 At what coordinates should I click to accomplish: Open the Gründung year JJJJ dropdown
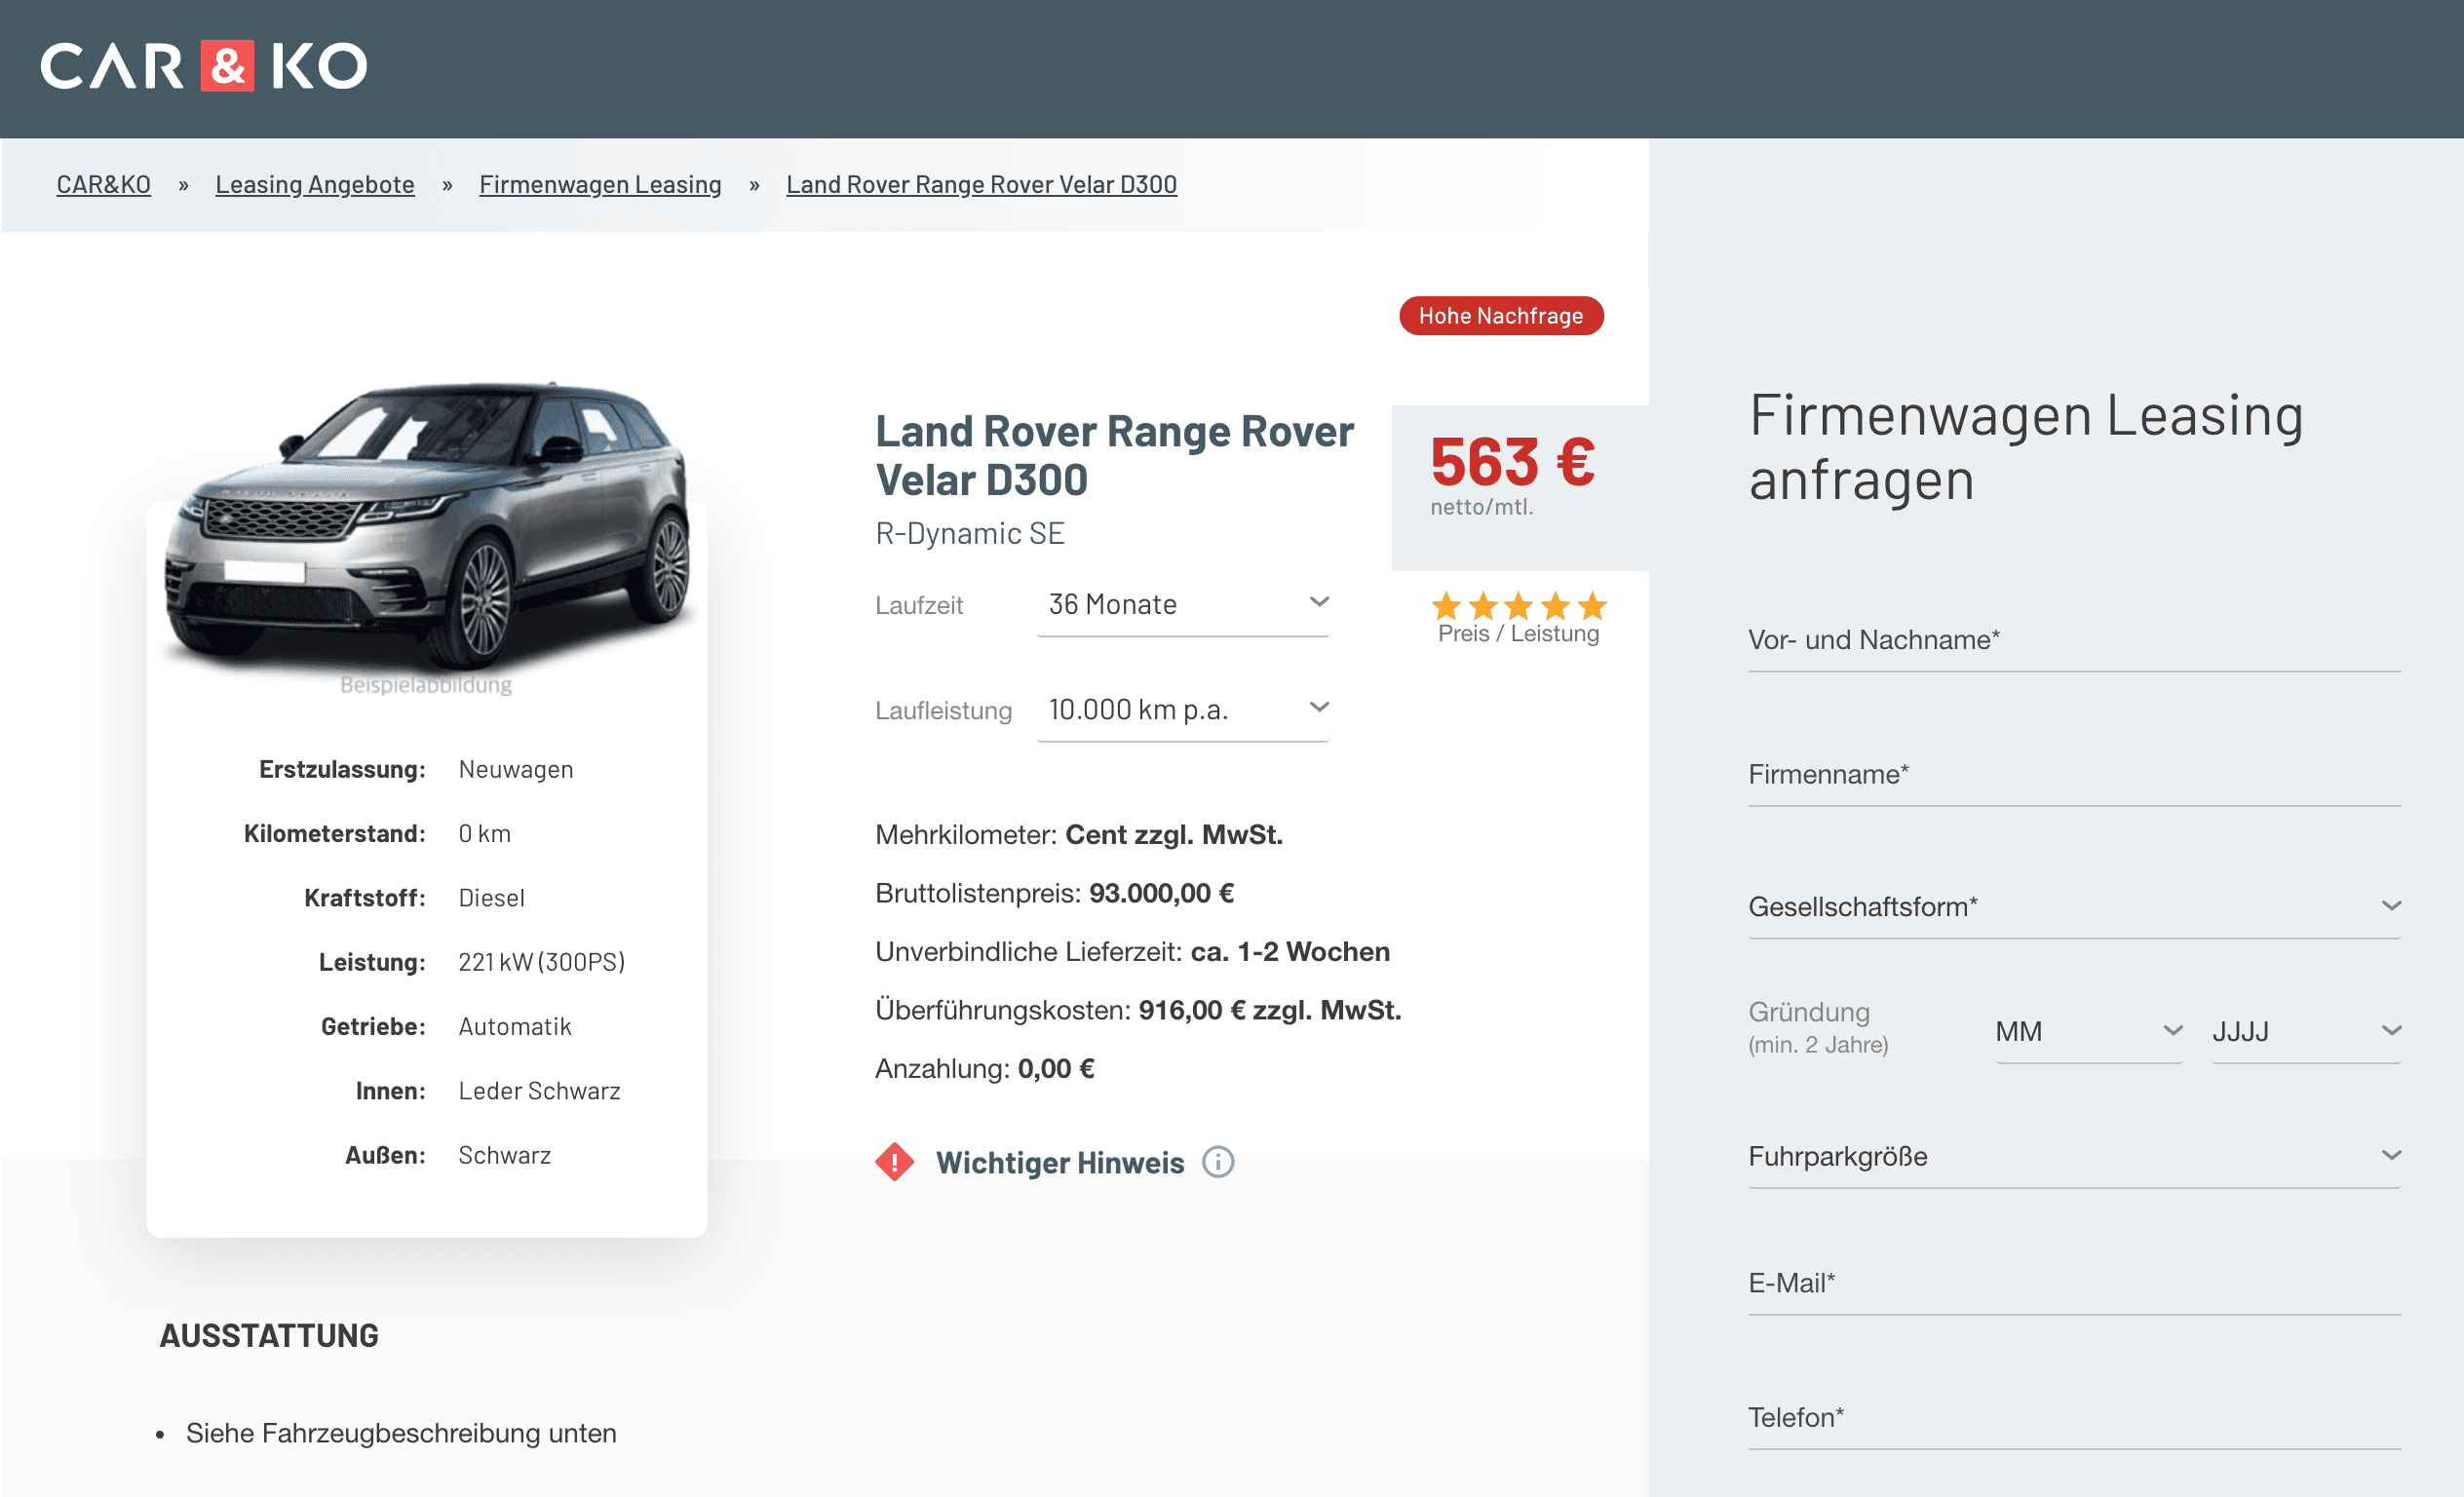(2306, 1031)
